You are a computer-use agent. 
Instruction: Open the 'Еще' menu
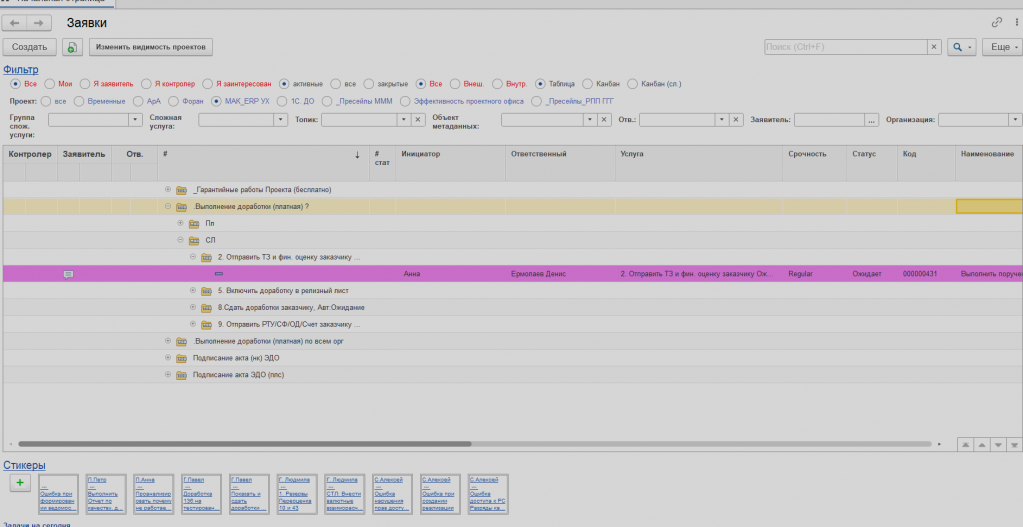click(1000, 47)
